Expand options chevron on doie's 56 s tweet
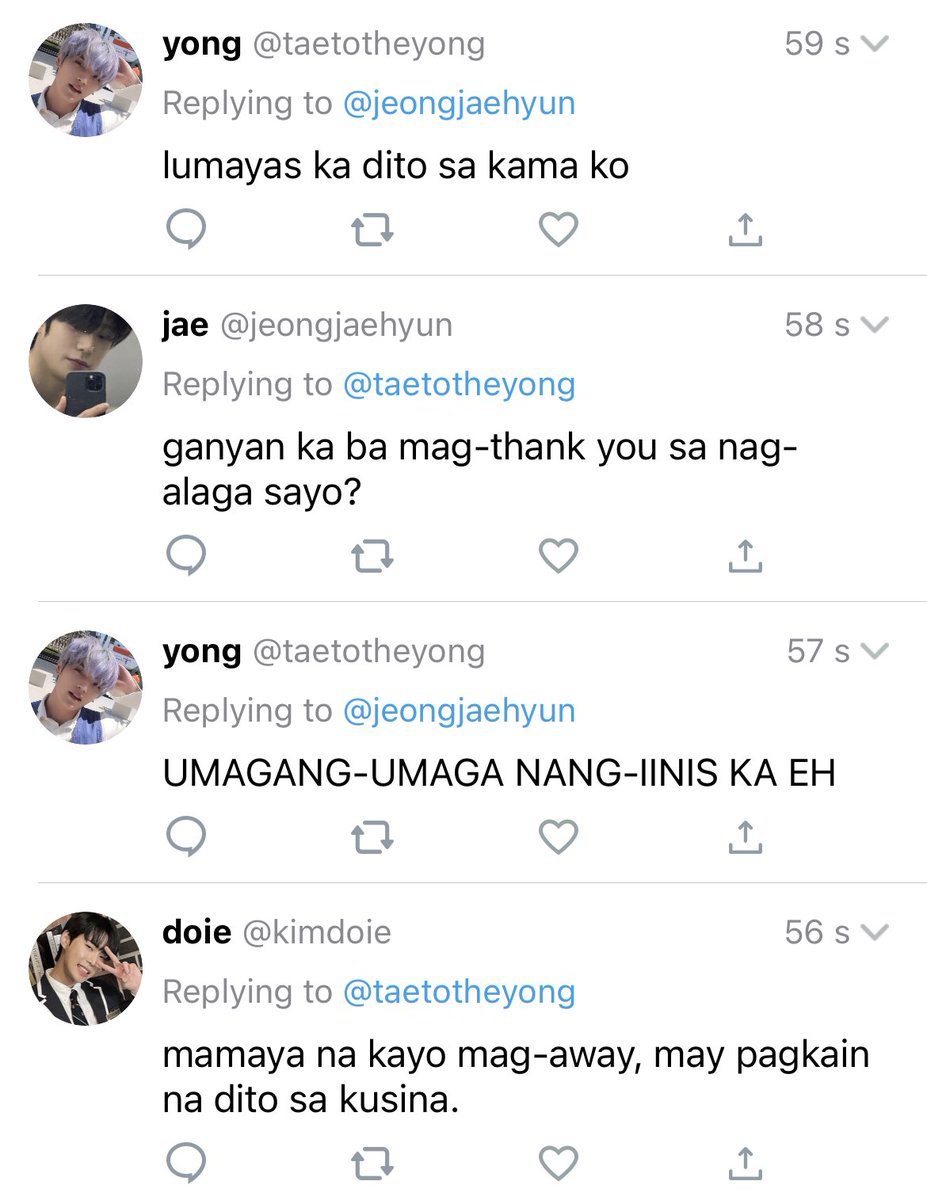 point(874,933)
